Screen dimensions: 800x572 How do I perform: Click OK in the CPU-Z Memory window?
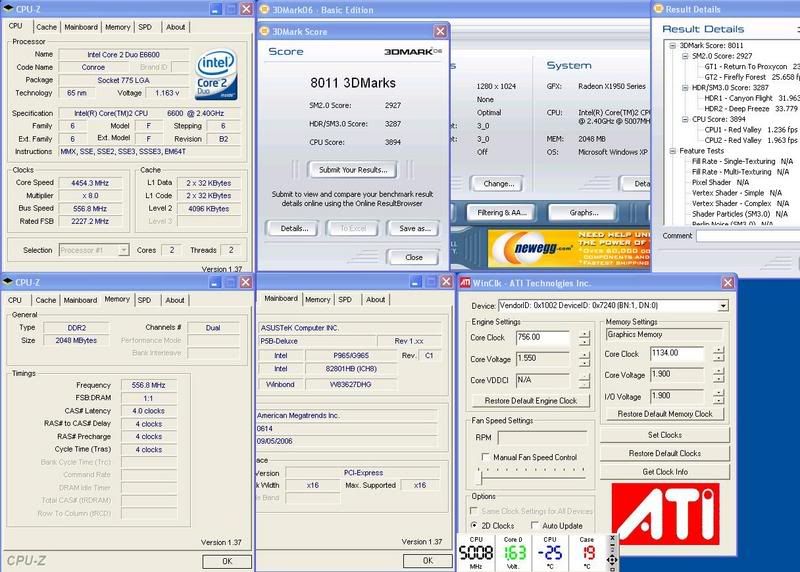click(x=227, y=561)
